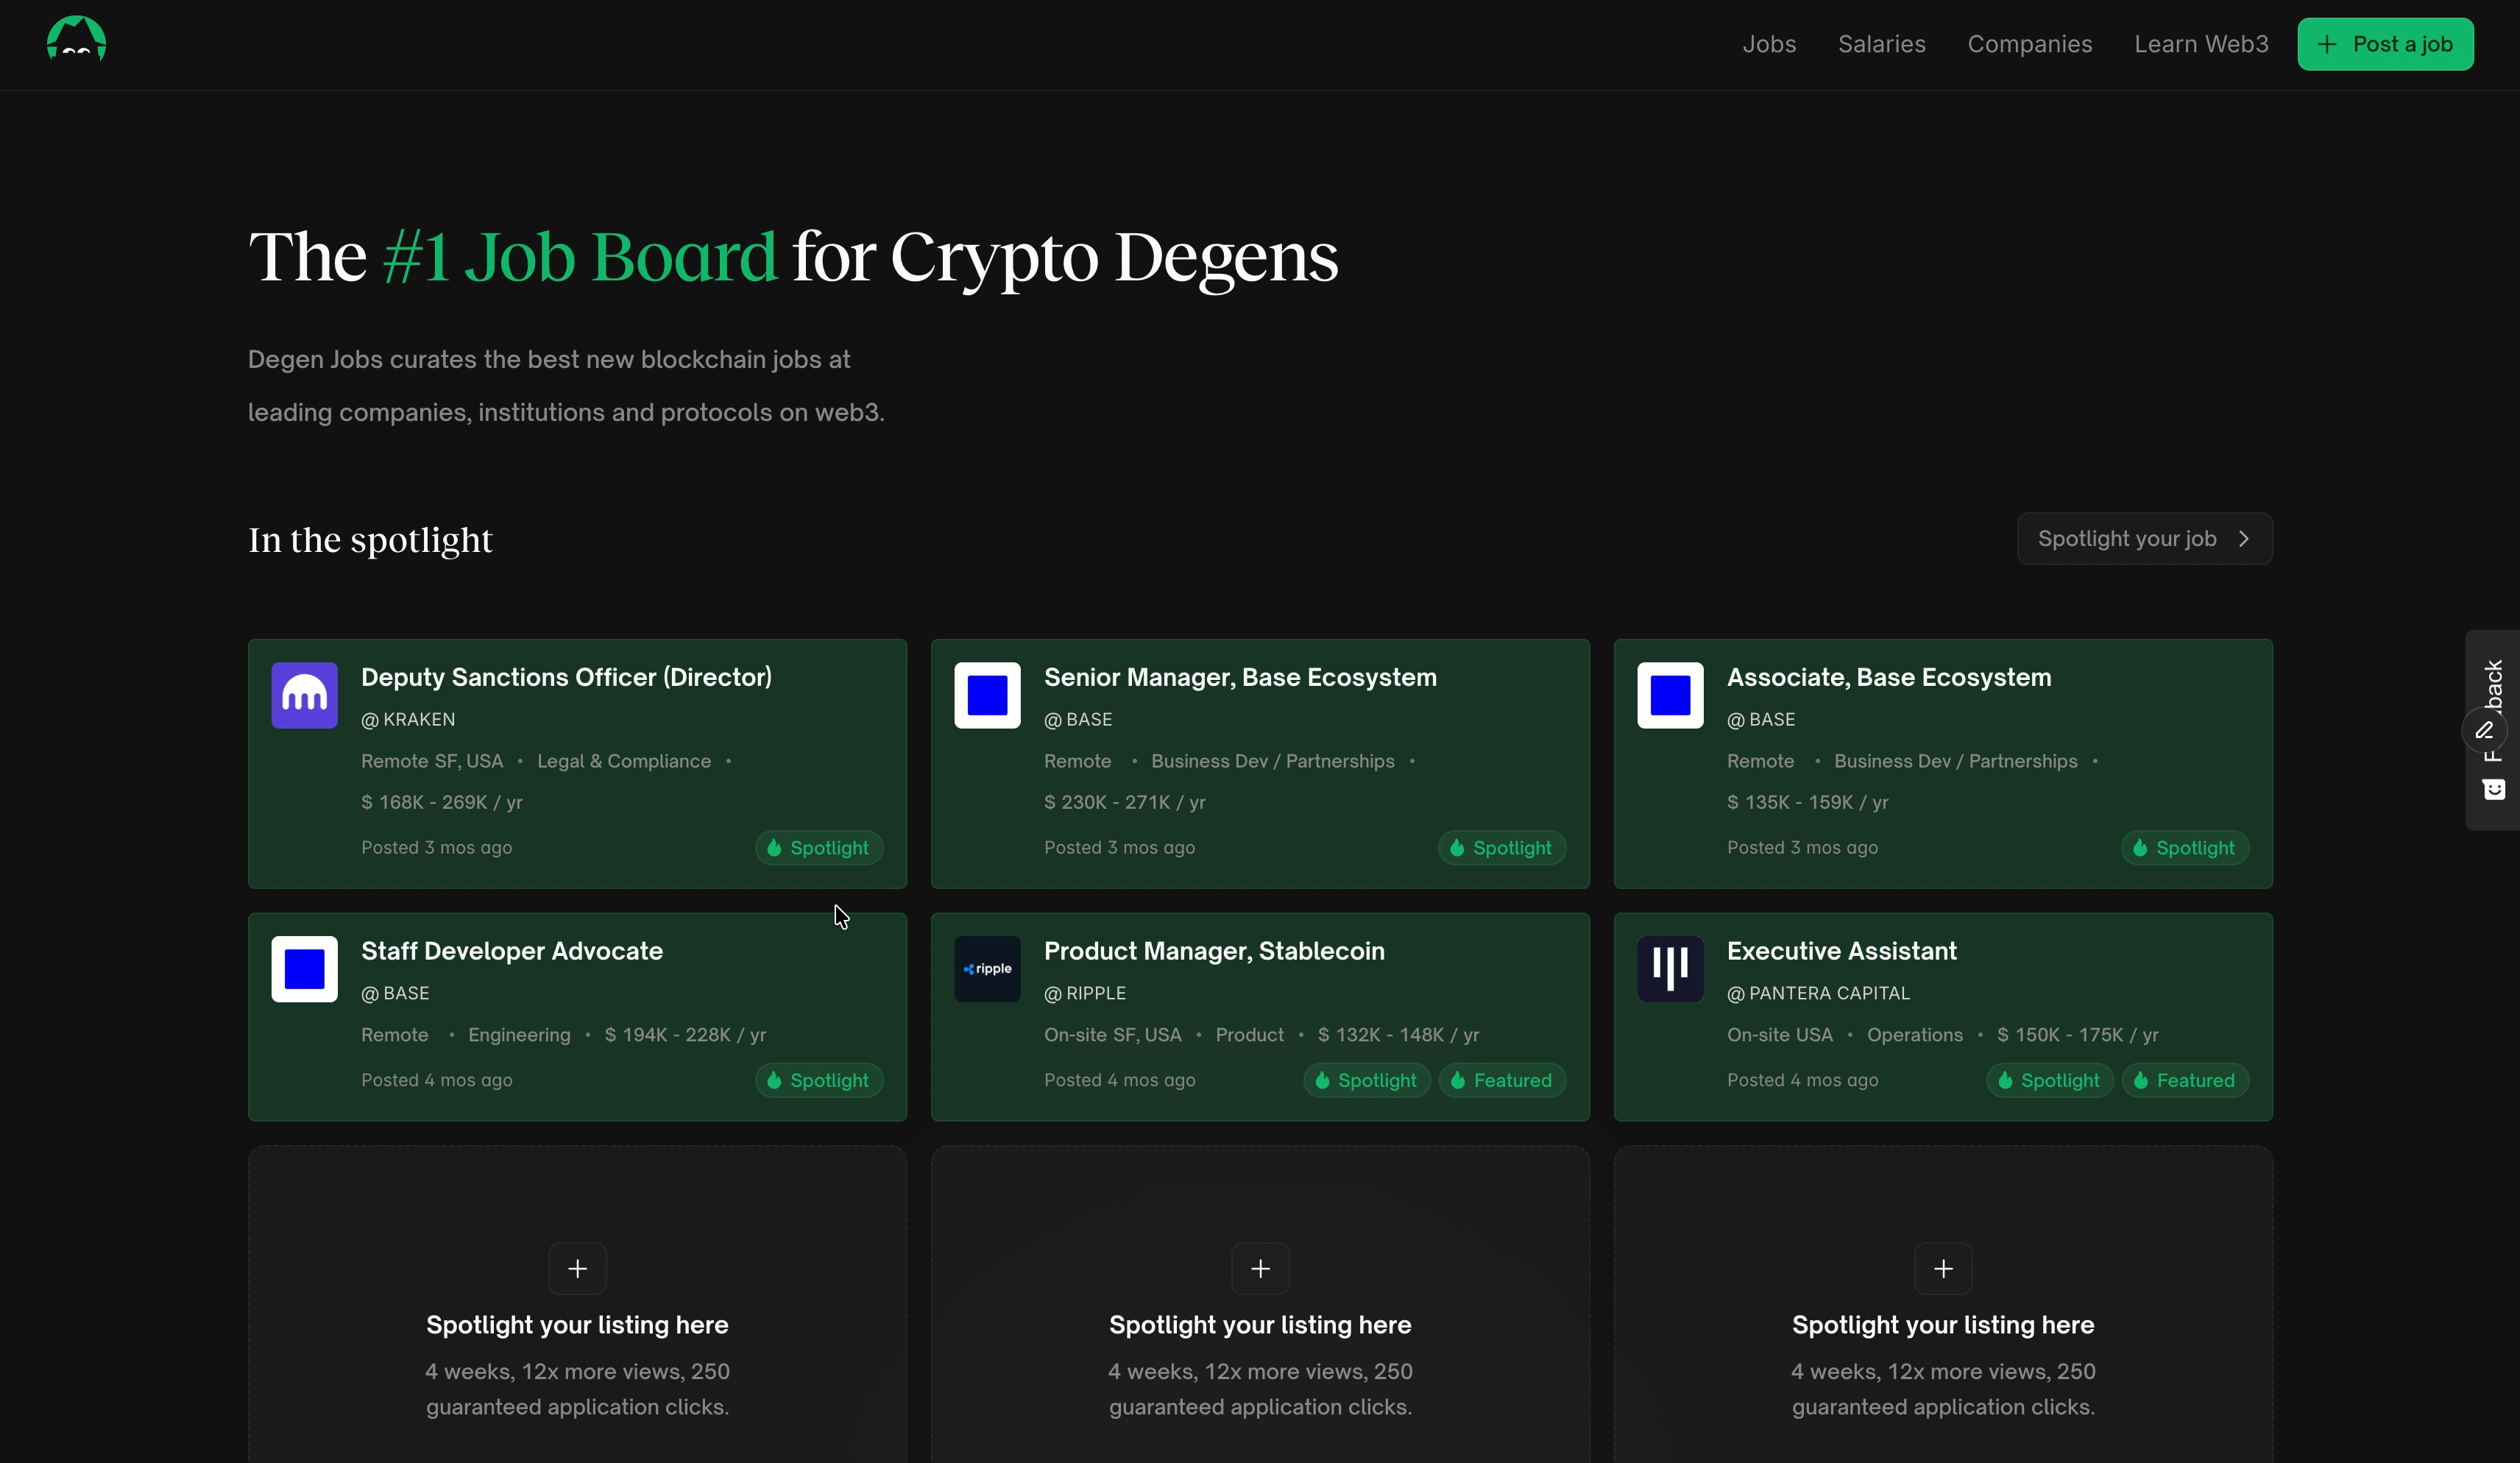Click the Feedback pencil edit icon
This screenshot has width=2520, height=1463.
[2484, 730]
